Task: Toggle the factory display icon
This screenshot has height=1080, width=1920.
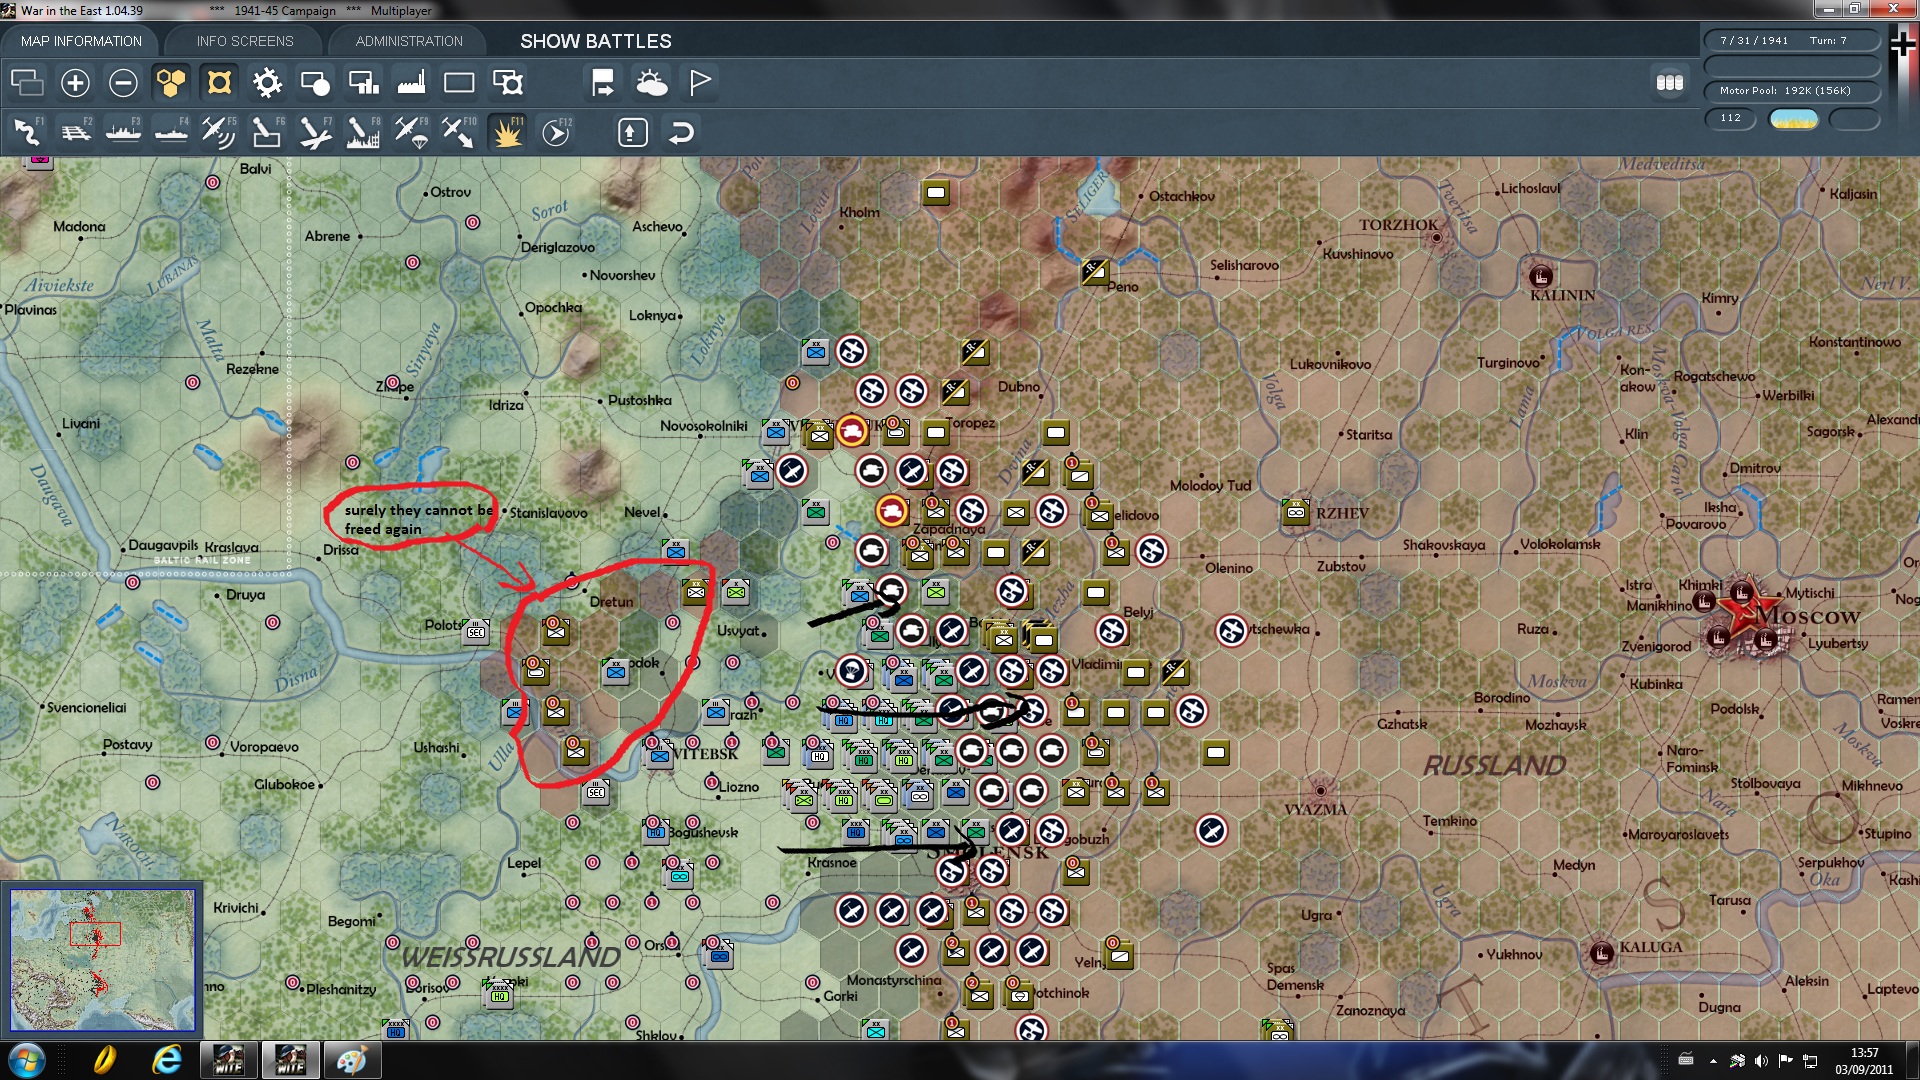Action: tap(411, 82)
